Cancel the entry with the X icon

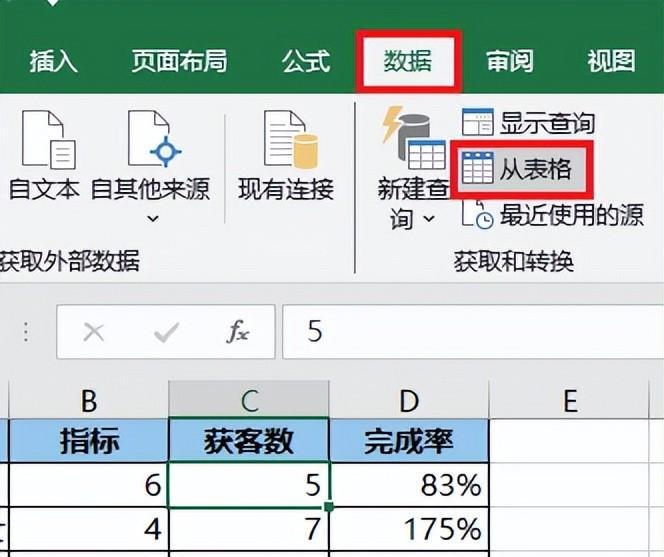(x=94, y=332)
